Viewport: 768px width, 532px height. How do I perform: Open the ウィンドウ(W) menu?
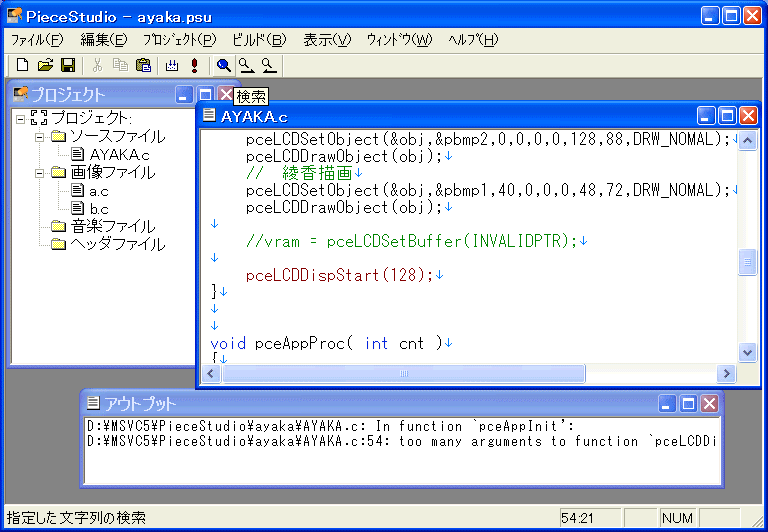(399, 40)
